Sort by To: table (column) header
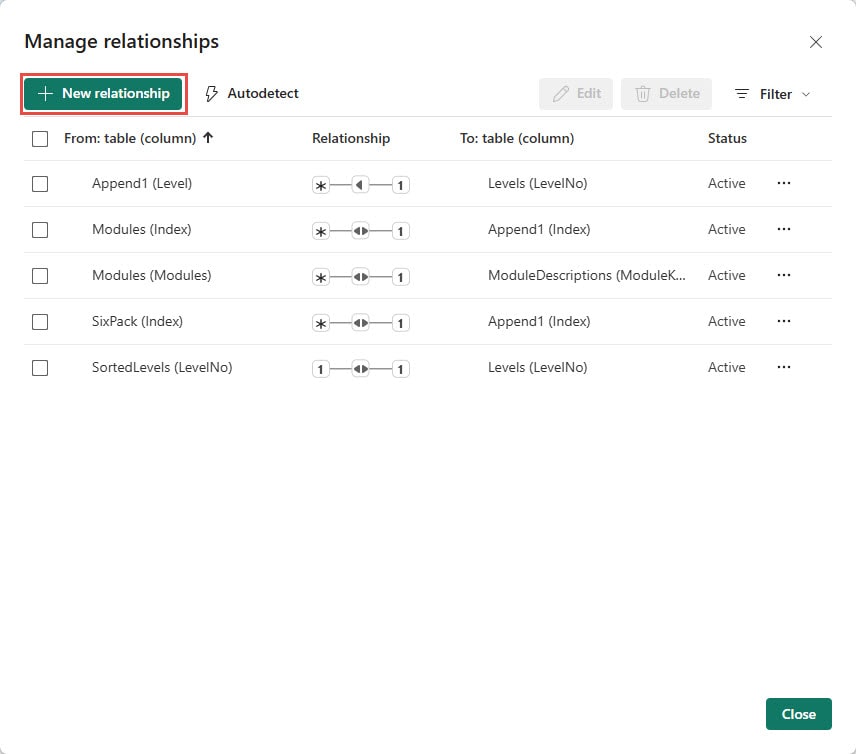The height and width of the screenshot is (754, 856). 517,139
